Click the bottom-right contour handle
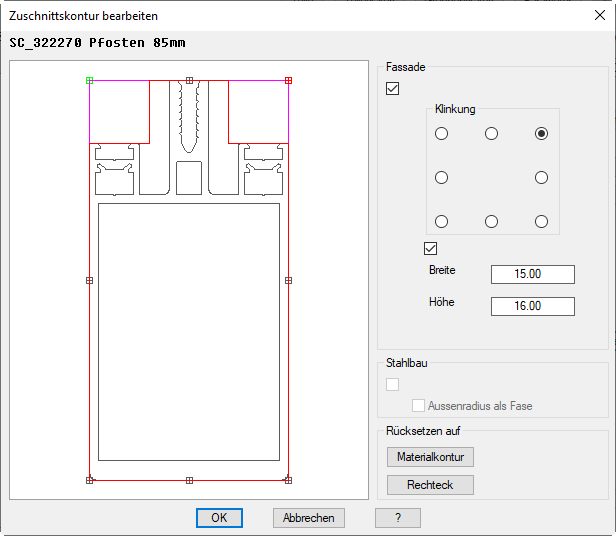The width and height of the screenshot is (616, 536). [x=288, y=480]
